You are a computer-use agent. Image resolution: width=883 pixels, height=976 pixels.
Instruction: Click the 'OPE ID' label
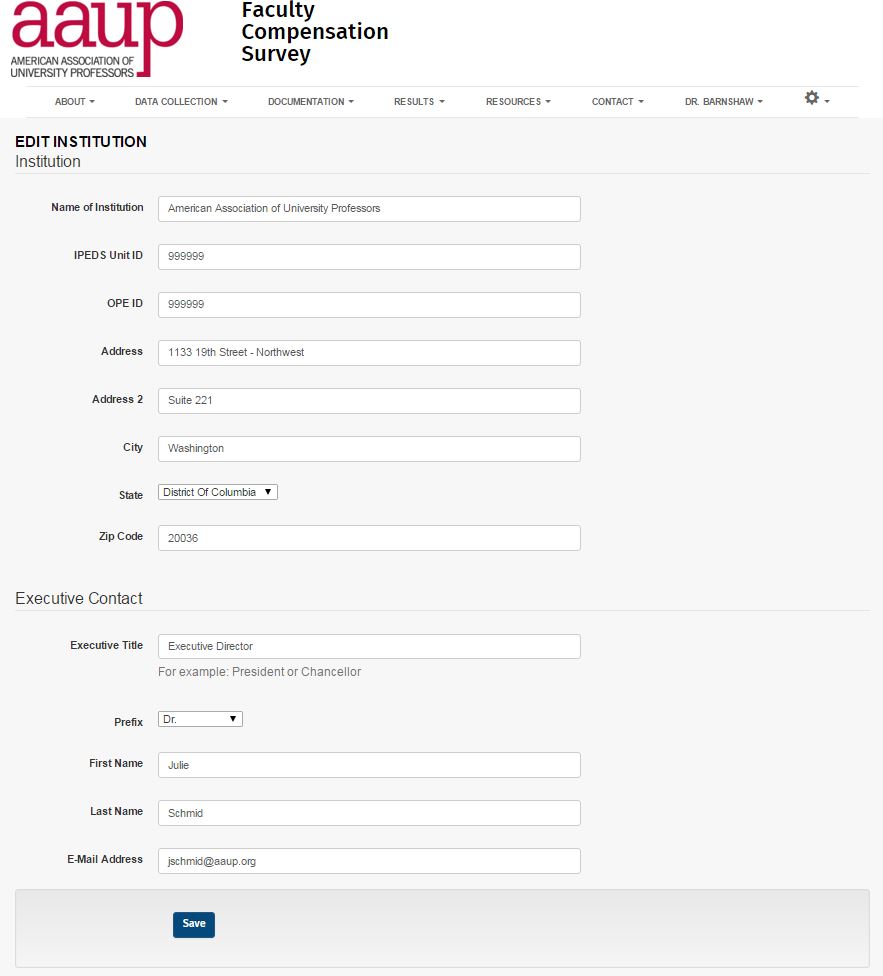(125, 303)
